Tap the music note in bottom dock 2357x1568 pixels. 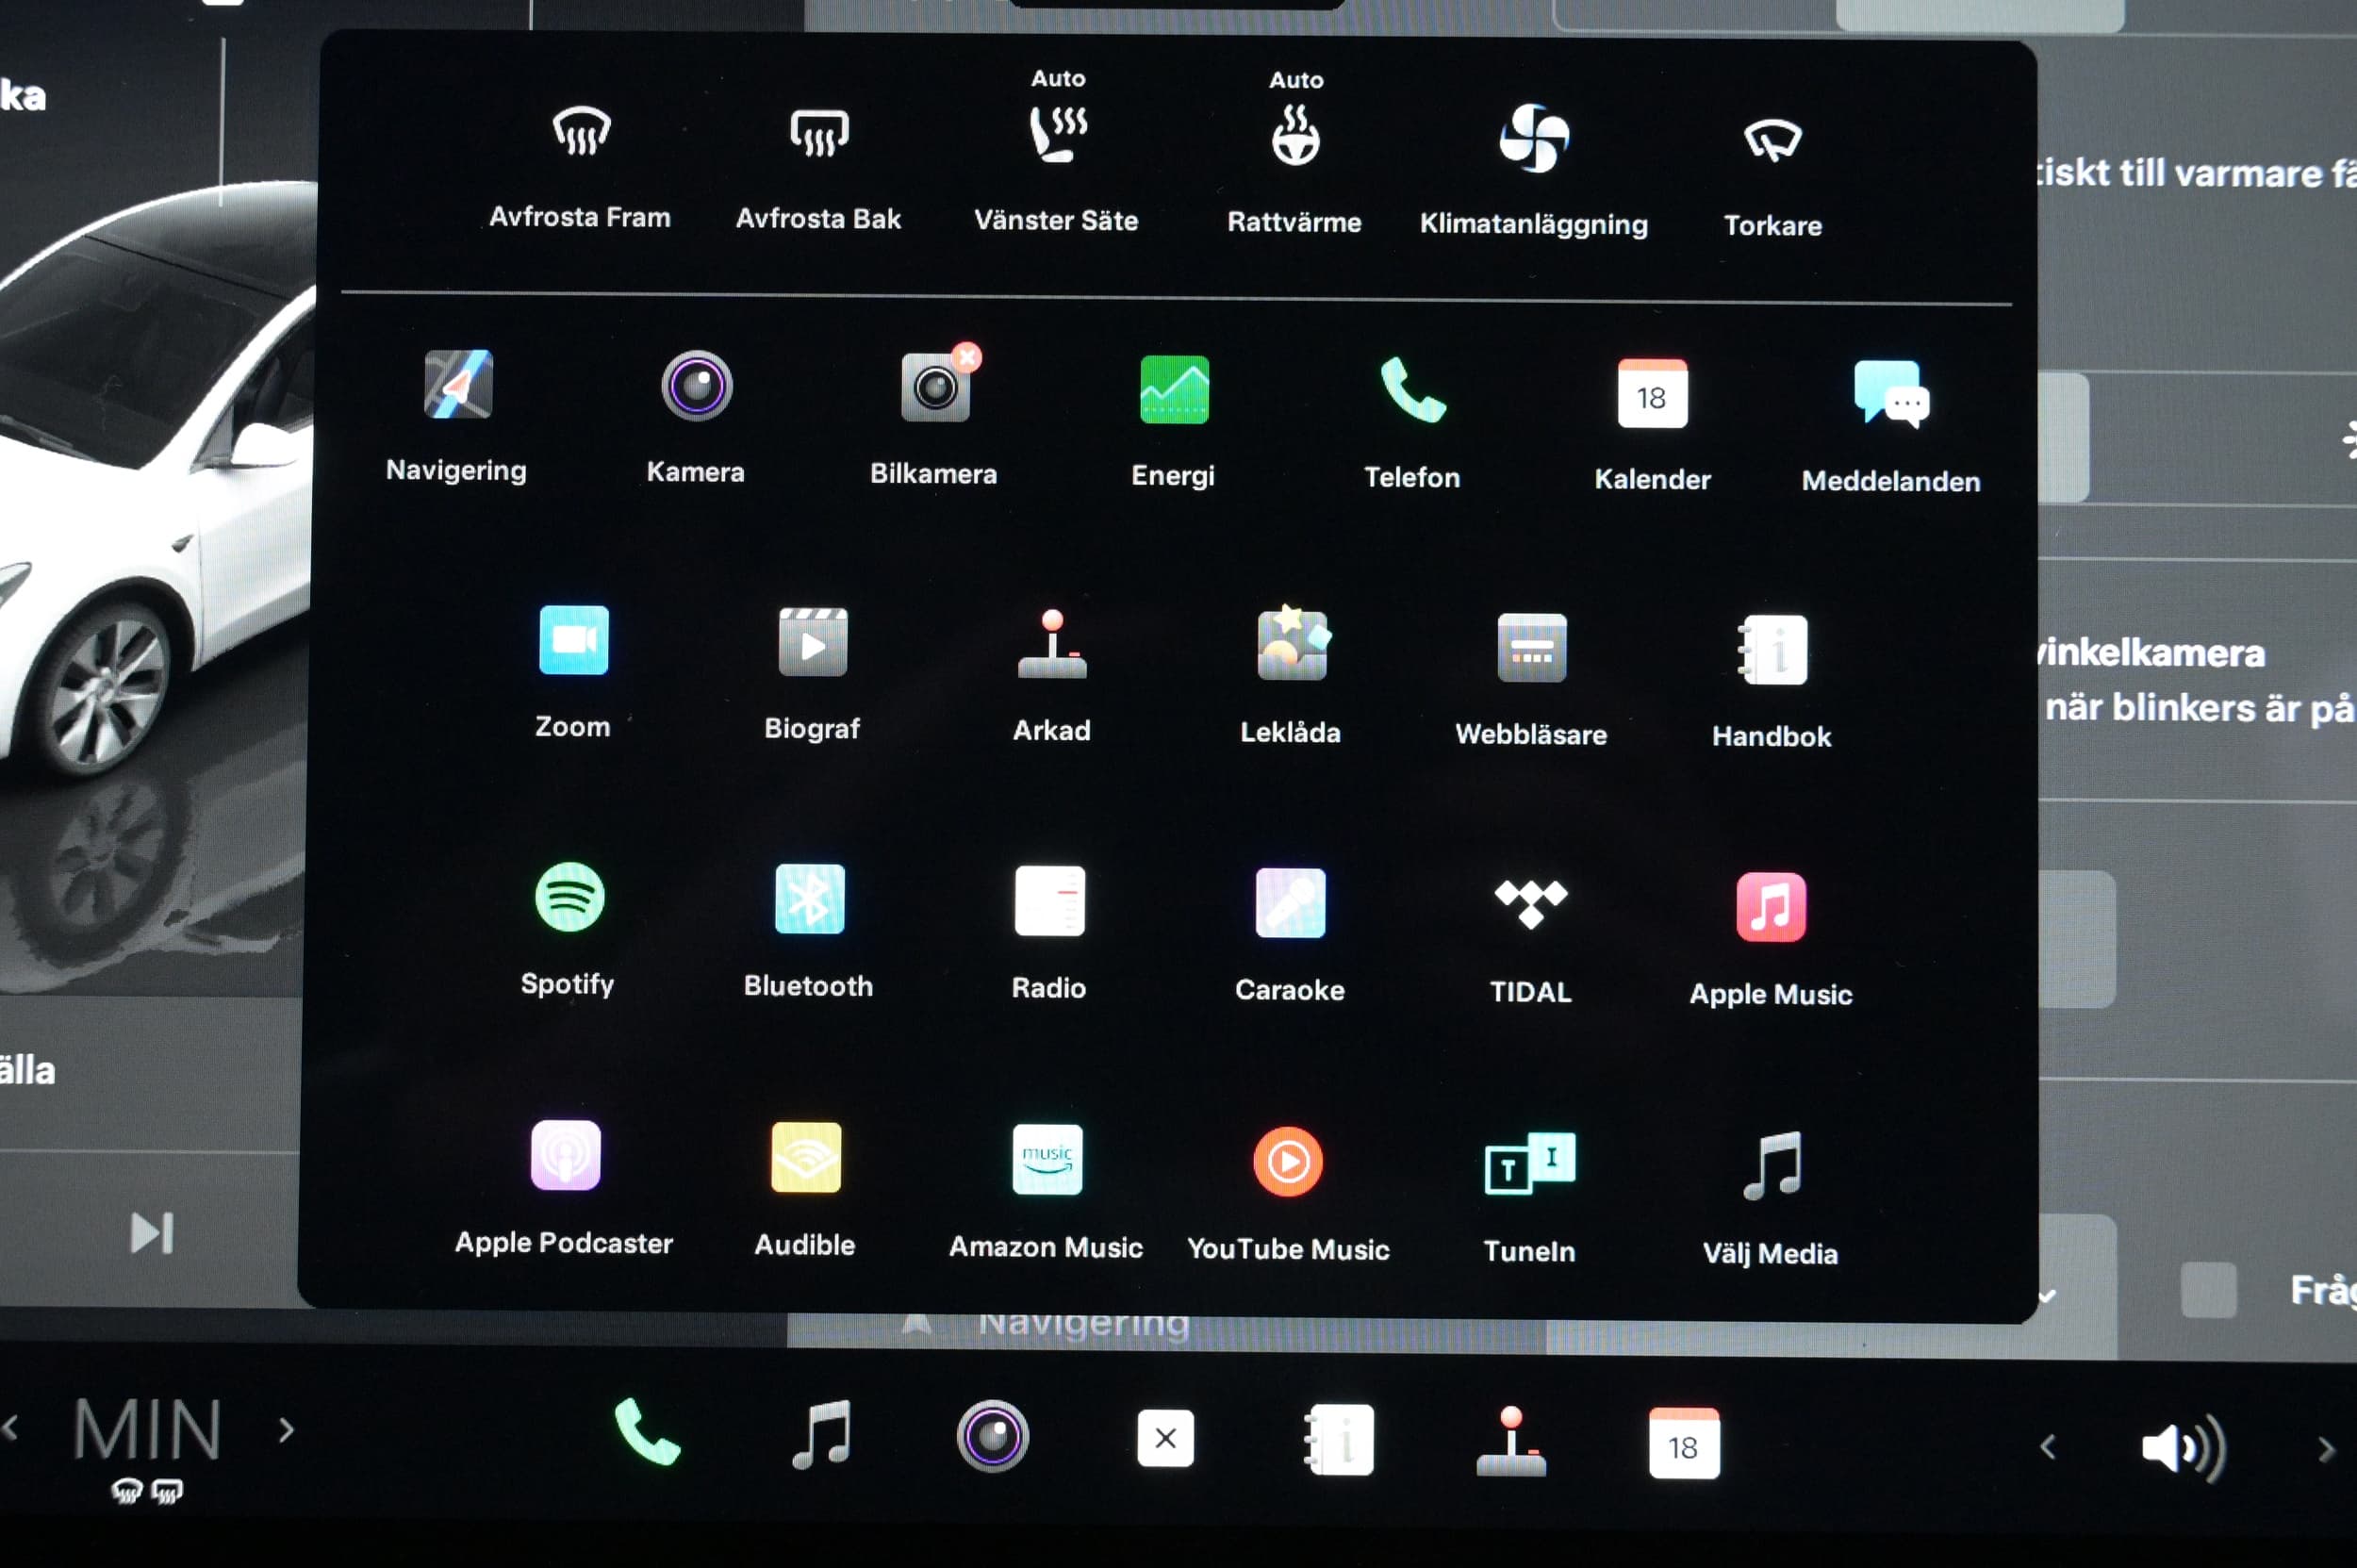[821, 1434]
